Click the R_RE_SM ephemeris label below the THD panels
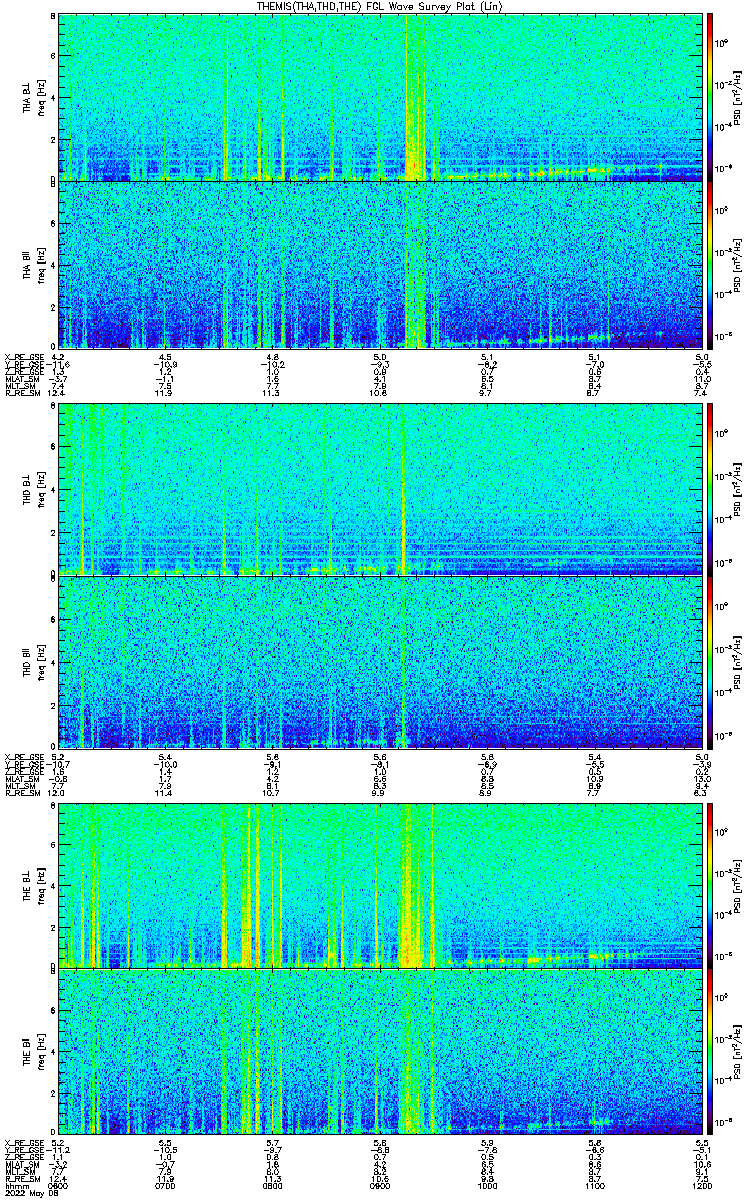750x1200 pixels. [20, 792]
